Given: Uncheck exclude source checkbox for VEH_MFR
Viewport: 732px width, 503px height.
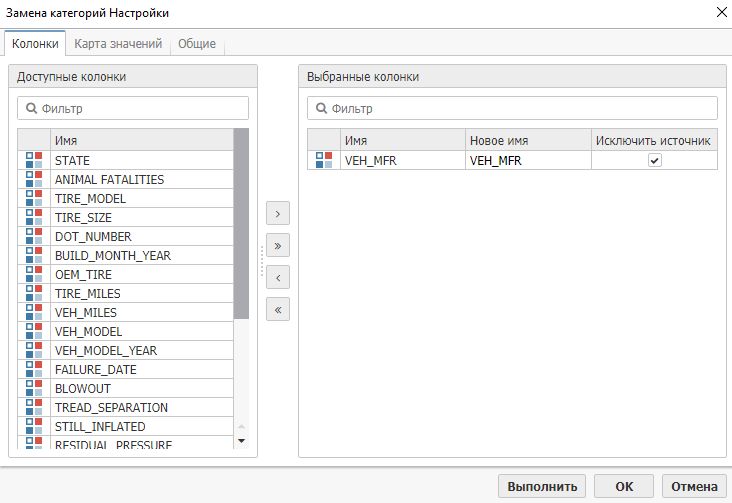Looking at the screenshot, I should click(655, 160).
